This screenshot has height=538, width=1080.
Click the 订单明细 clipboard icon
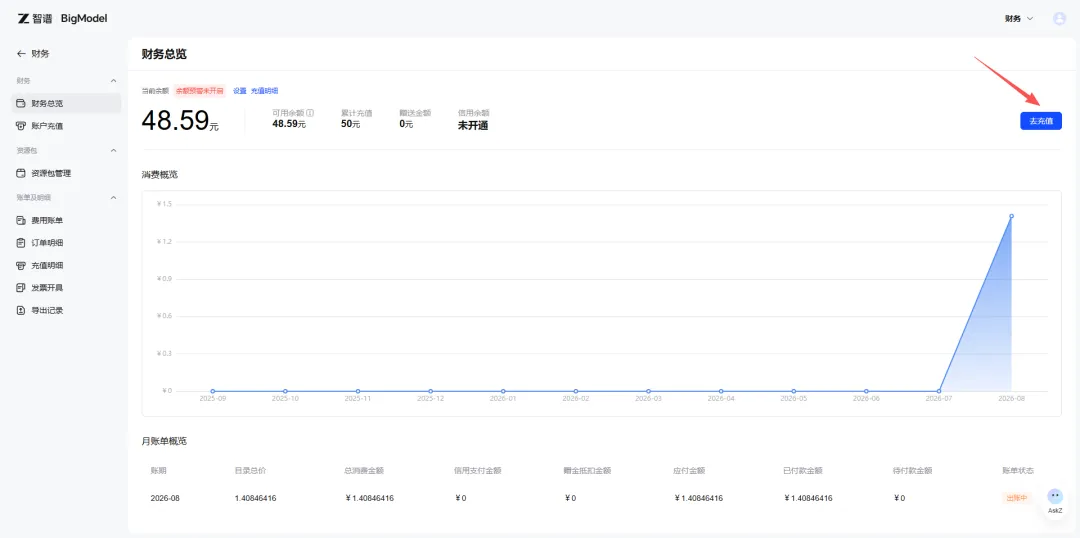21,243
